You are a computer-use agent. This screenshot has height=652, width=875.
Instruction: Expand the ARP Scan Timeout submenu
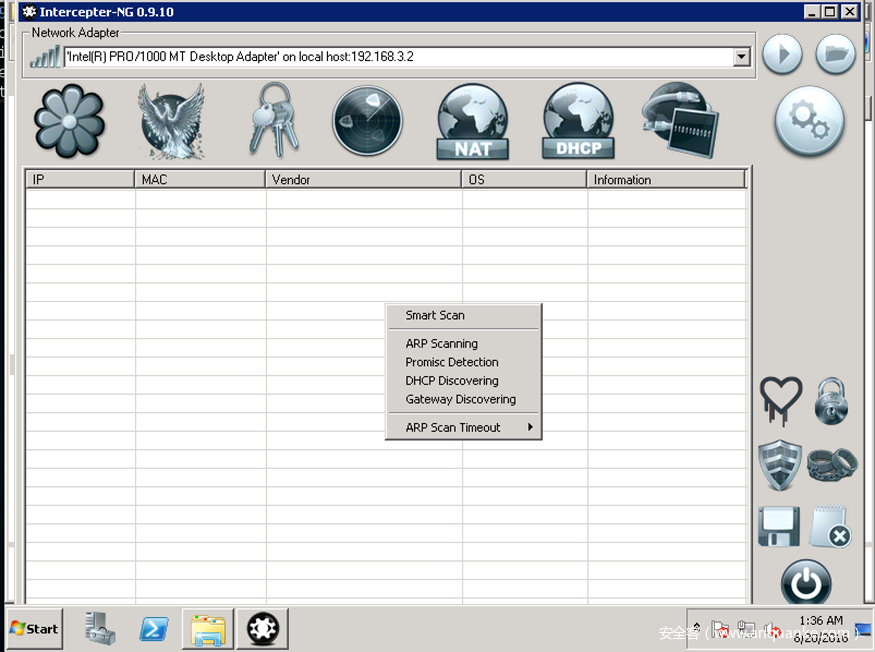463,427
